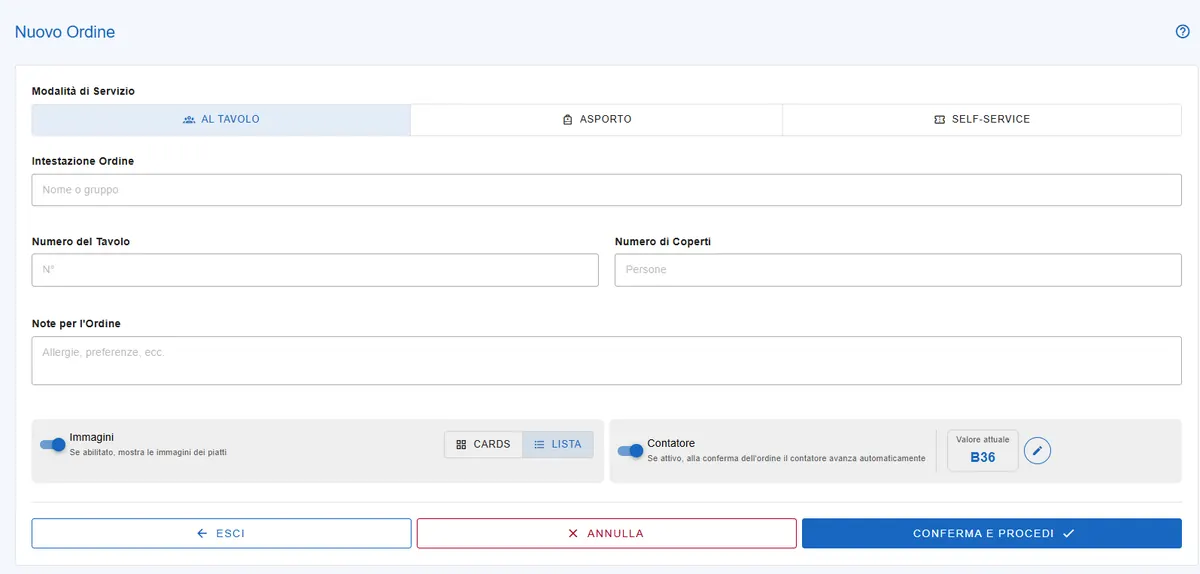Click CONFERMA E PROCEDI button

pyautogui.click(x=992, y=533)
